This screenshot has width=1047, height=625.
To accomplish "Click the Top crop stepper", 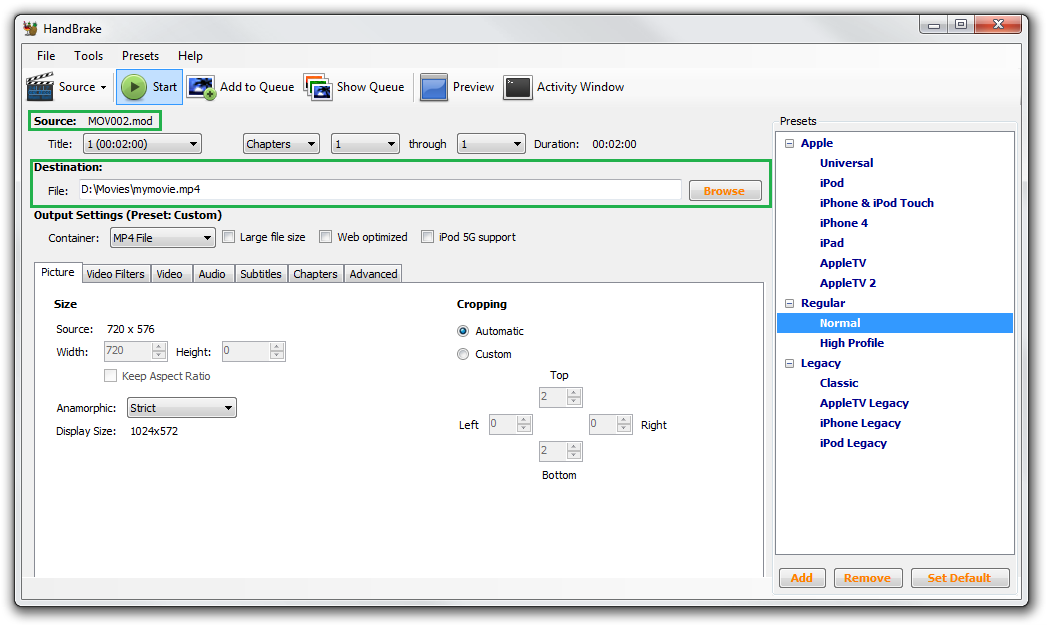I will click(x=560, y=397).
